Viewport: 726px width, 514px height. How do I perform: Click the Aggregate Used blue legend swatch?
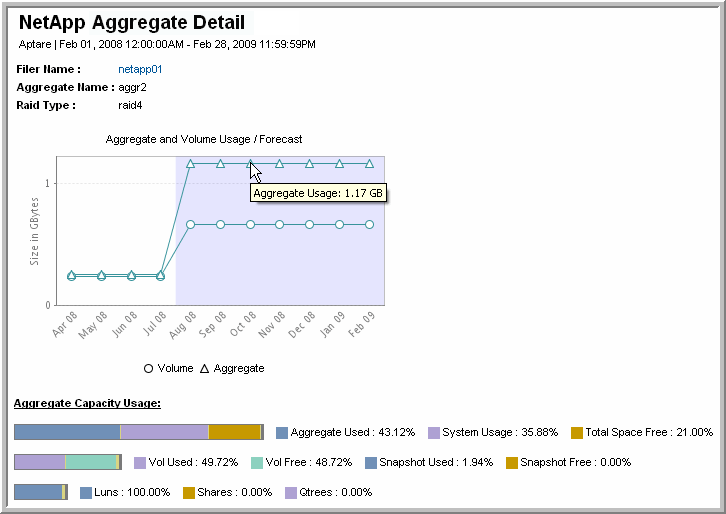point(282,433)
